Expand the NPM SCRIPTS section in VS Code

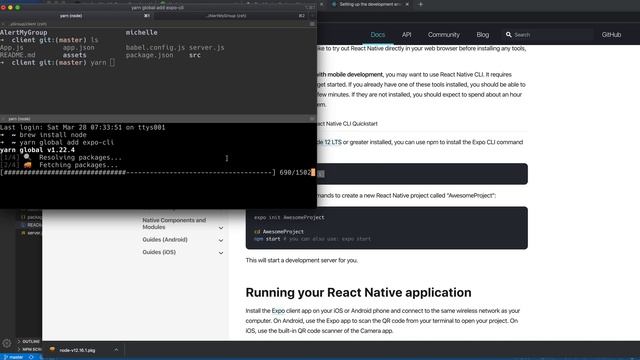[x=29, y=349]
